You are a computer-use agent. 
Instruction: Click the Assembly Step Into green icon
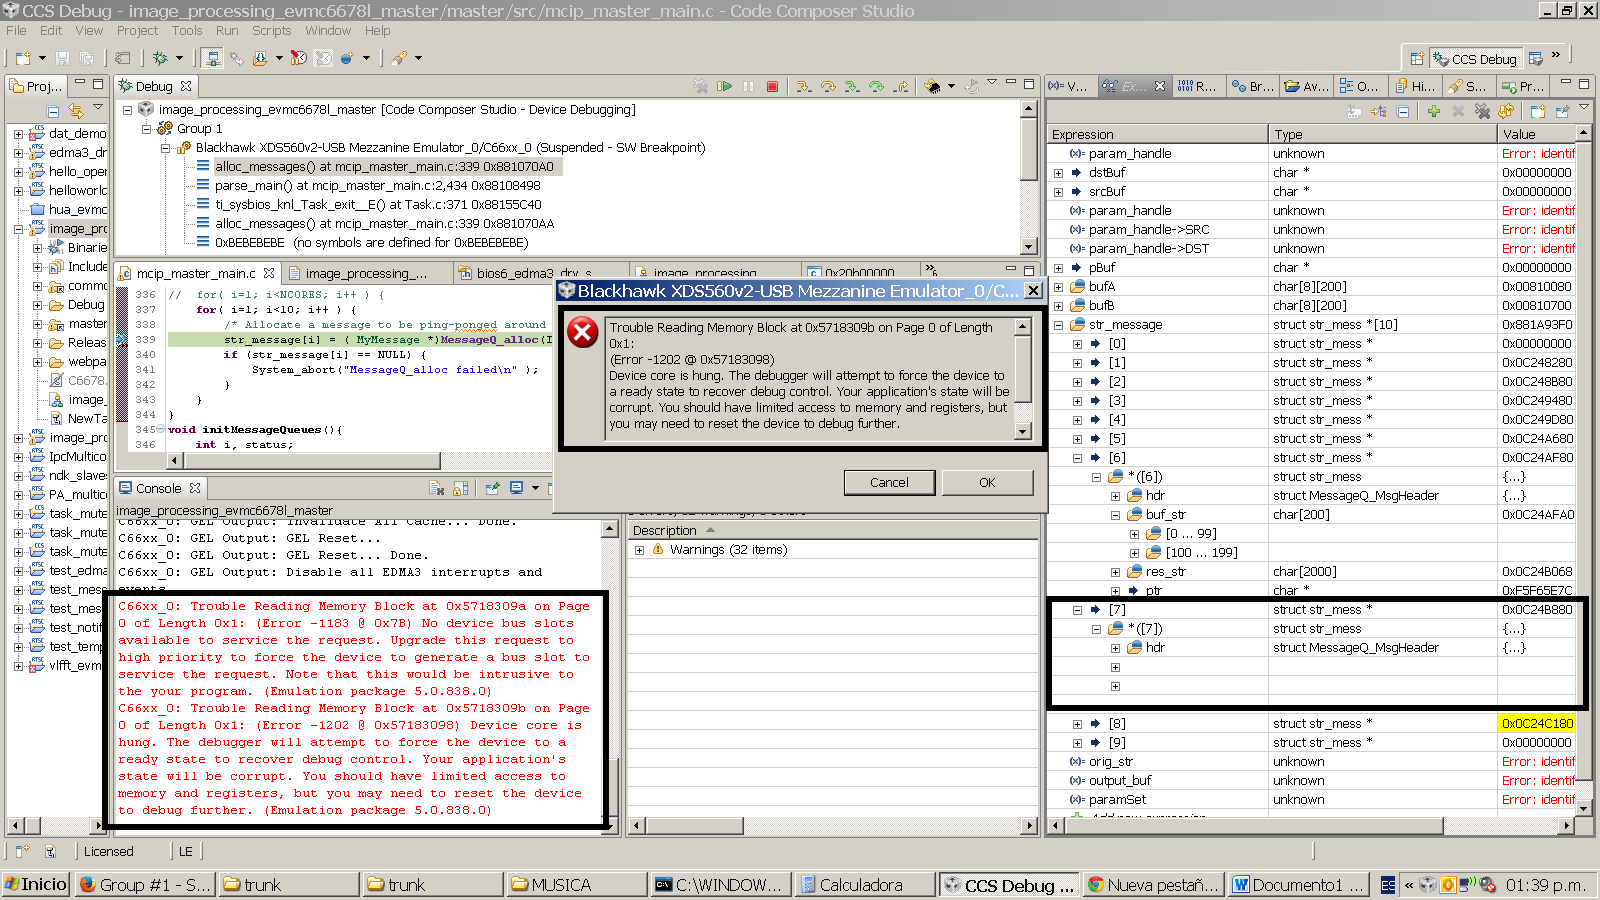point(852,87)
